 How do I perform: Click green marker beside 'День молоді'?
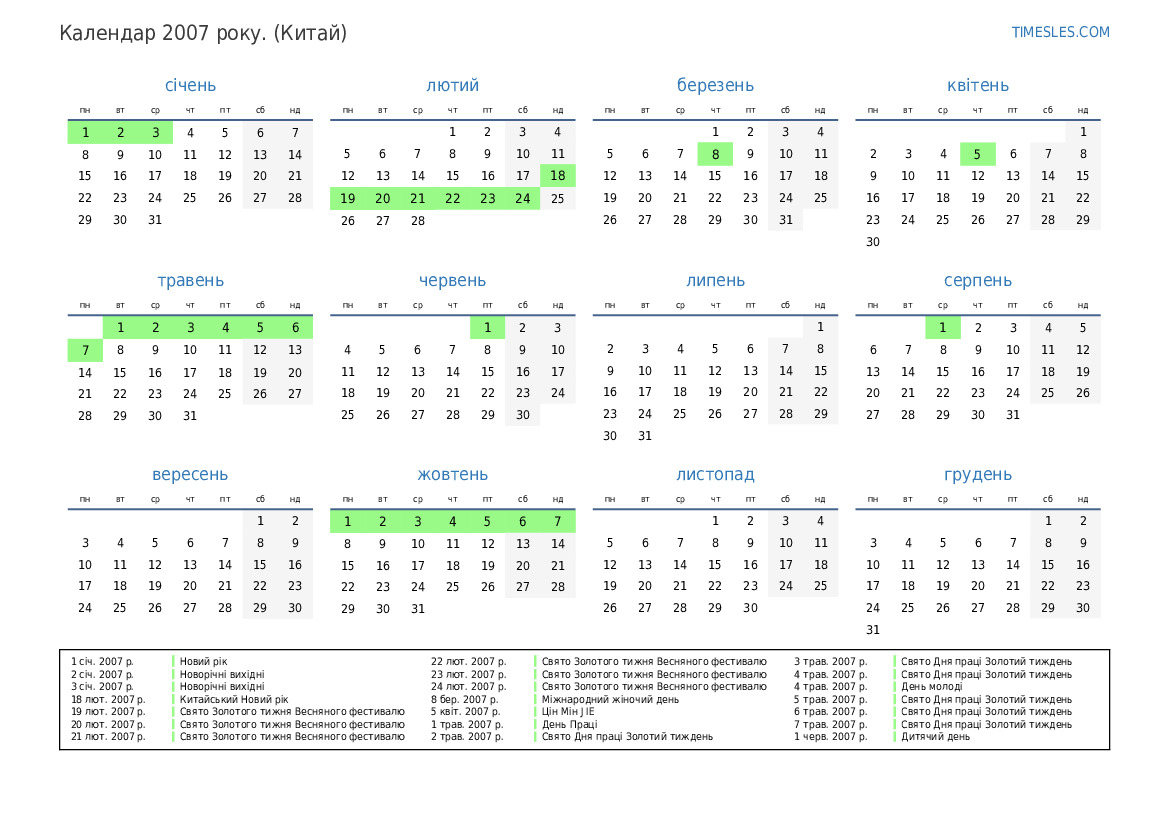[894, 687]
